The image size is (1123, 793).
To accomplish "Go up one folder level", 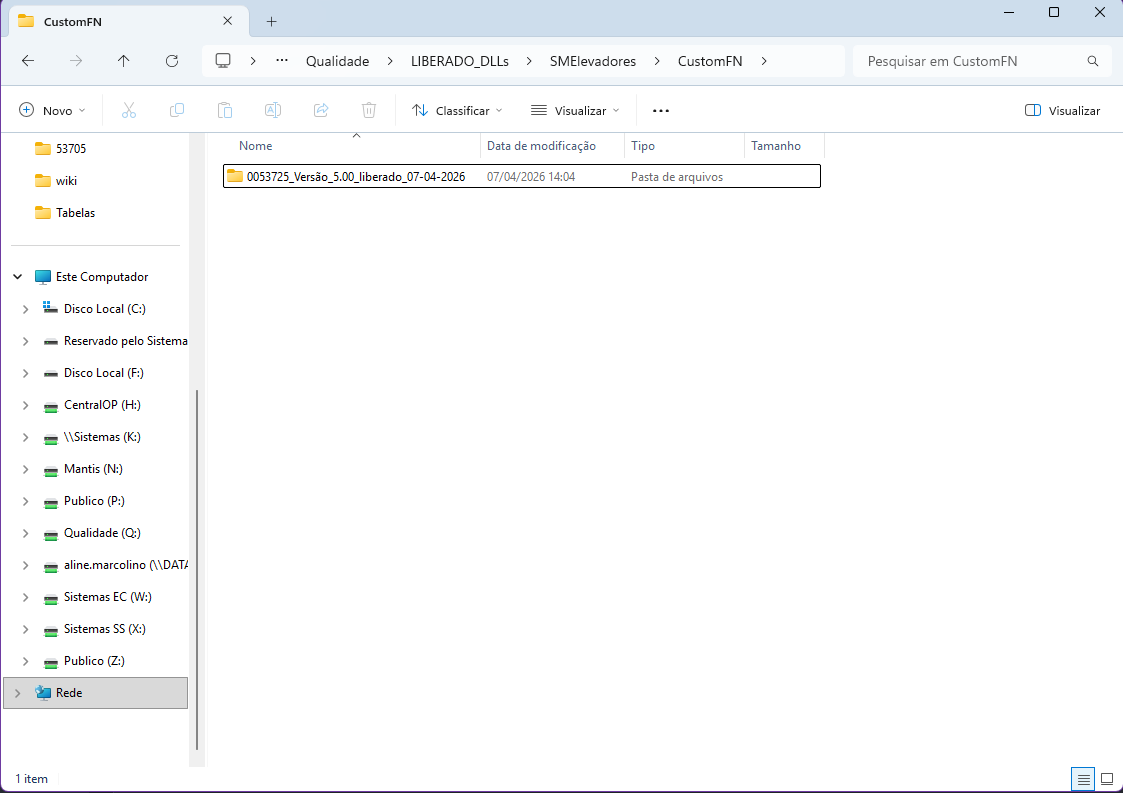I will point(124,61).
